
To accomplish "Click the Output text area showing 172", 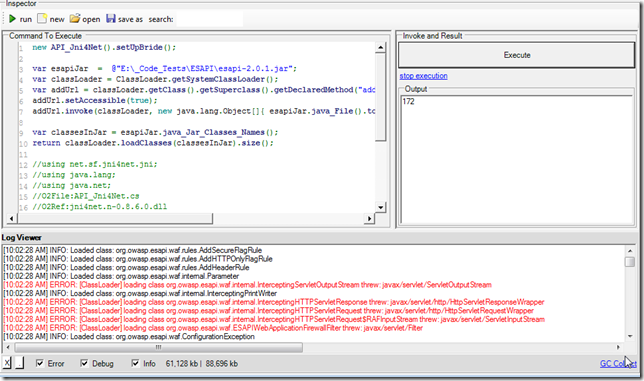I will coord(516,160).
